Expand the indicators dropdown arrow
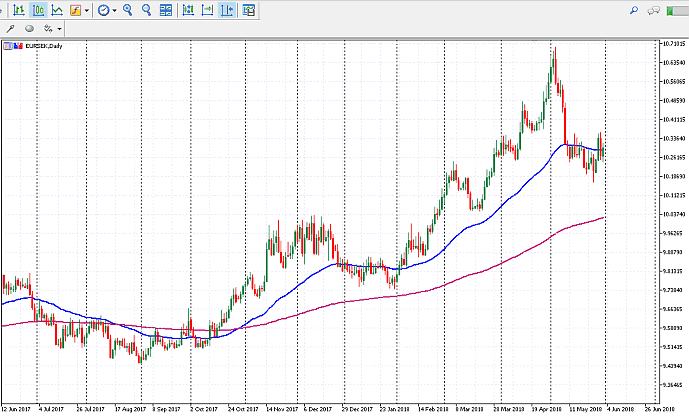 pos(87,10)
